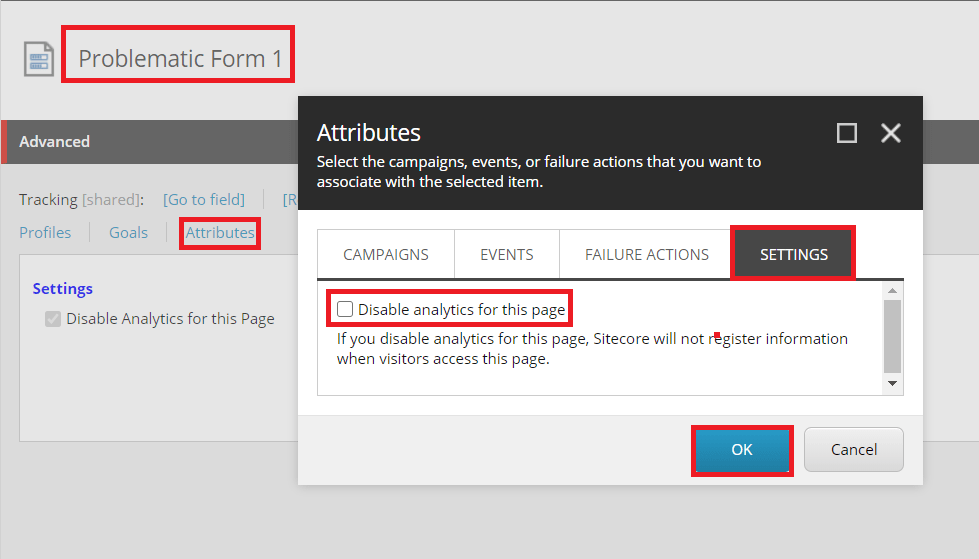Maximize the Attributes dialog

click(x=847, y=133)
